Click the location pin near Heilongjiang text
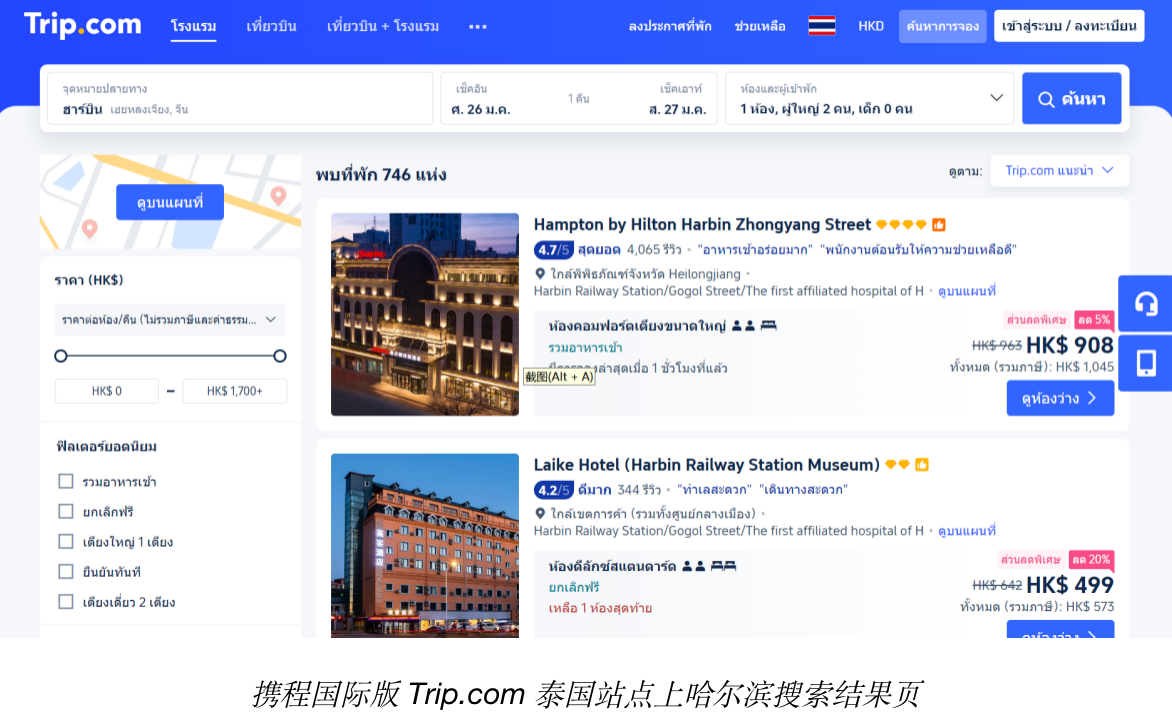Viewport: 1172px width, 724px height. (x=540, y=274)
